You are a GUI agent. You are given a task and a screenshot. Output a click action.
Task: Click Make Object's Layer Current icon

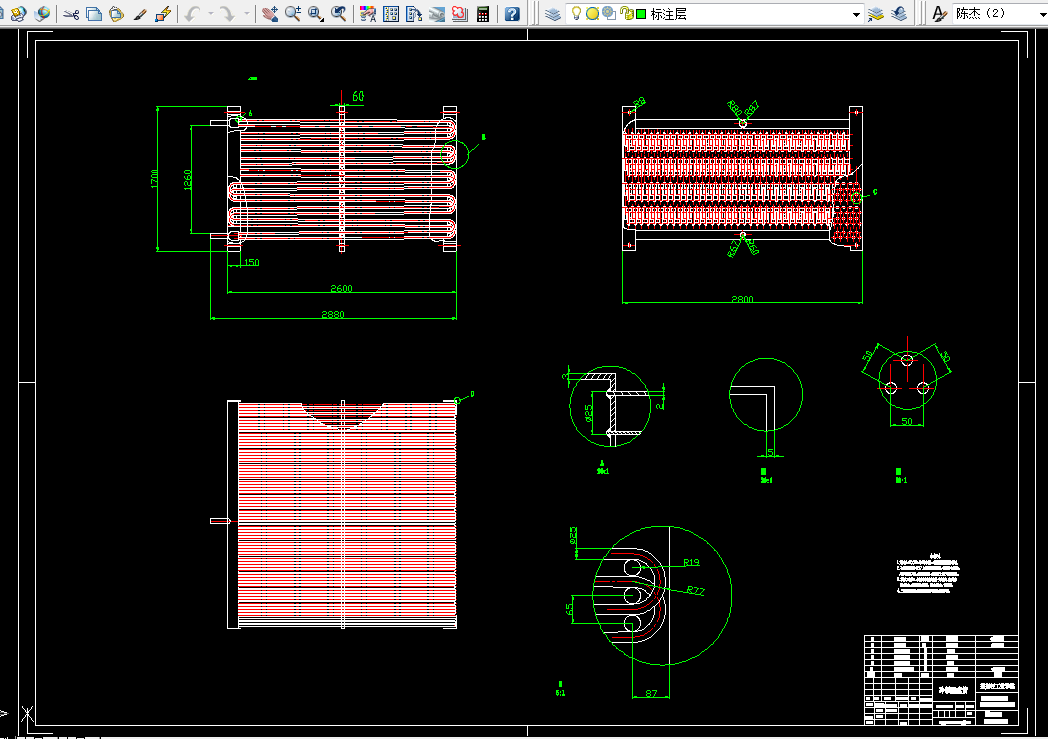click(x=876, y=13)
